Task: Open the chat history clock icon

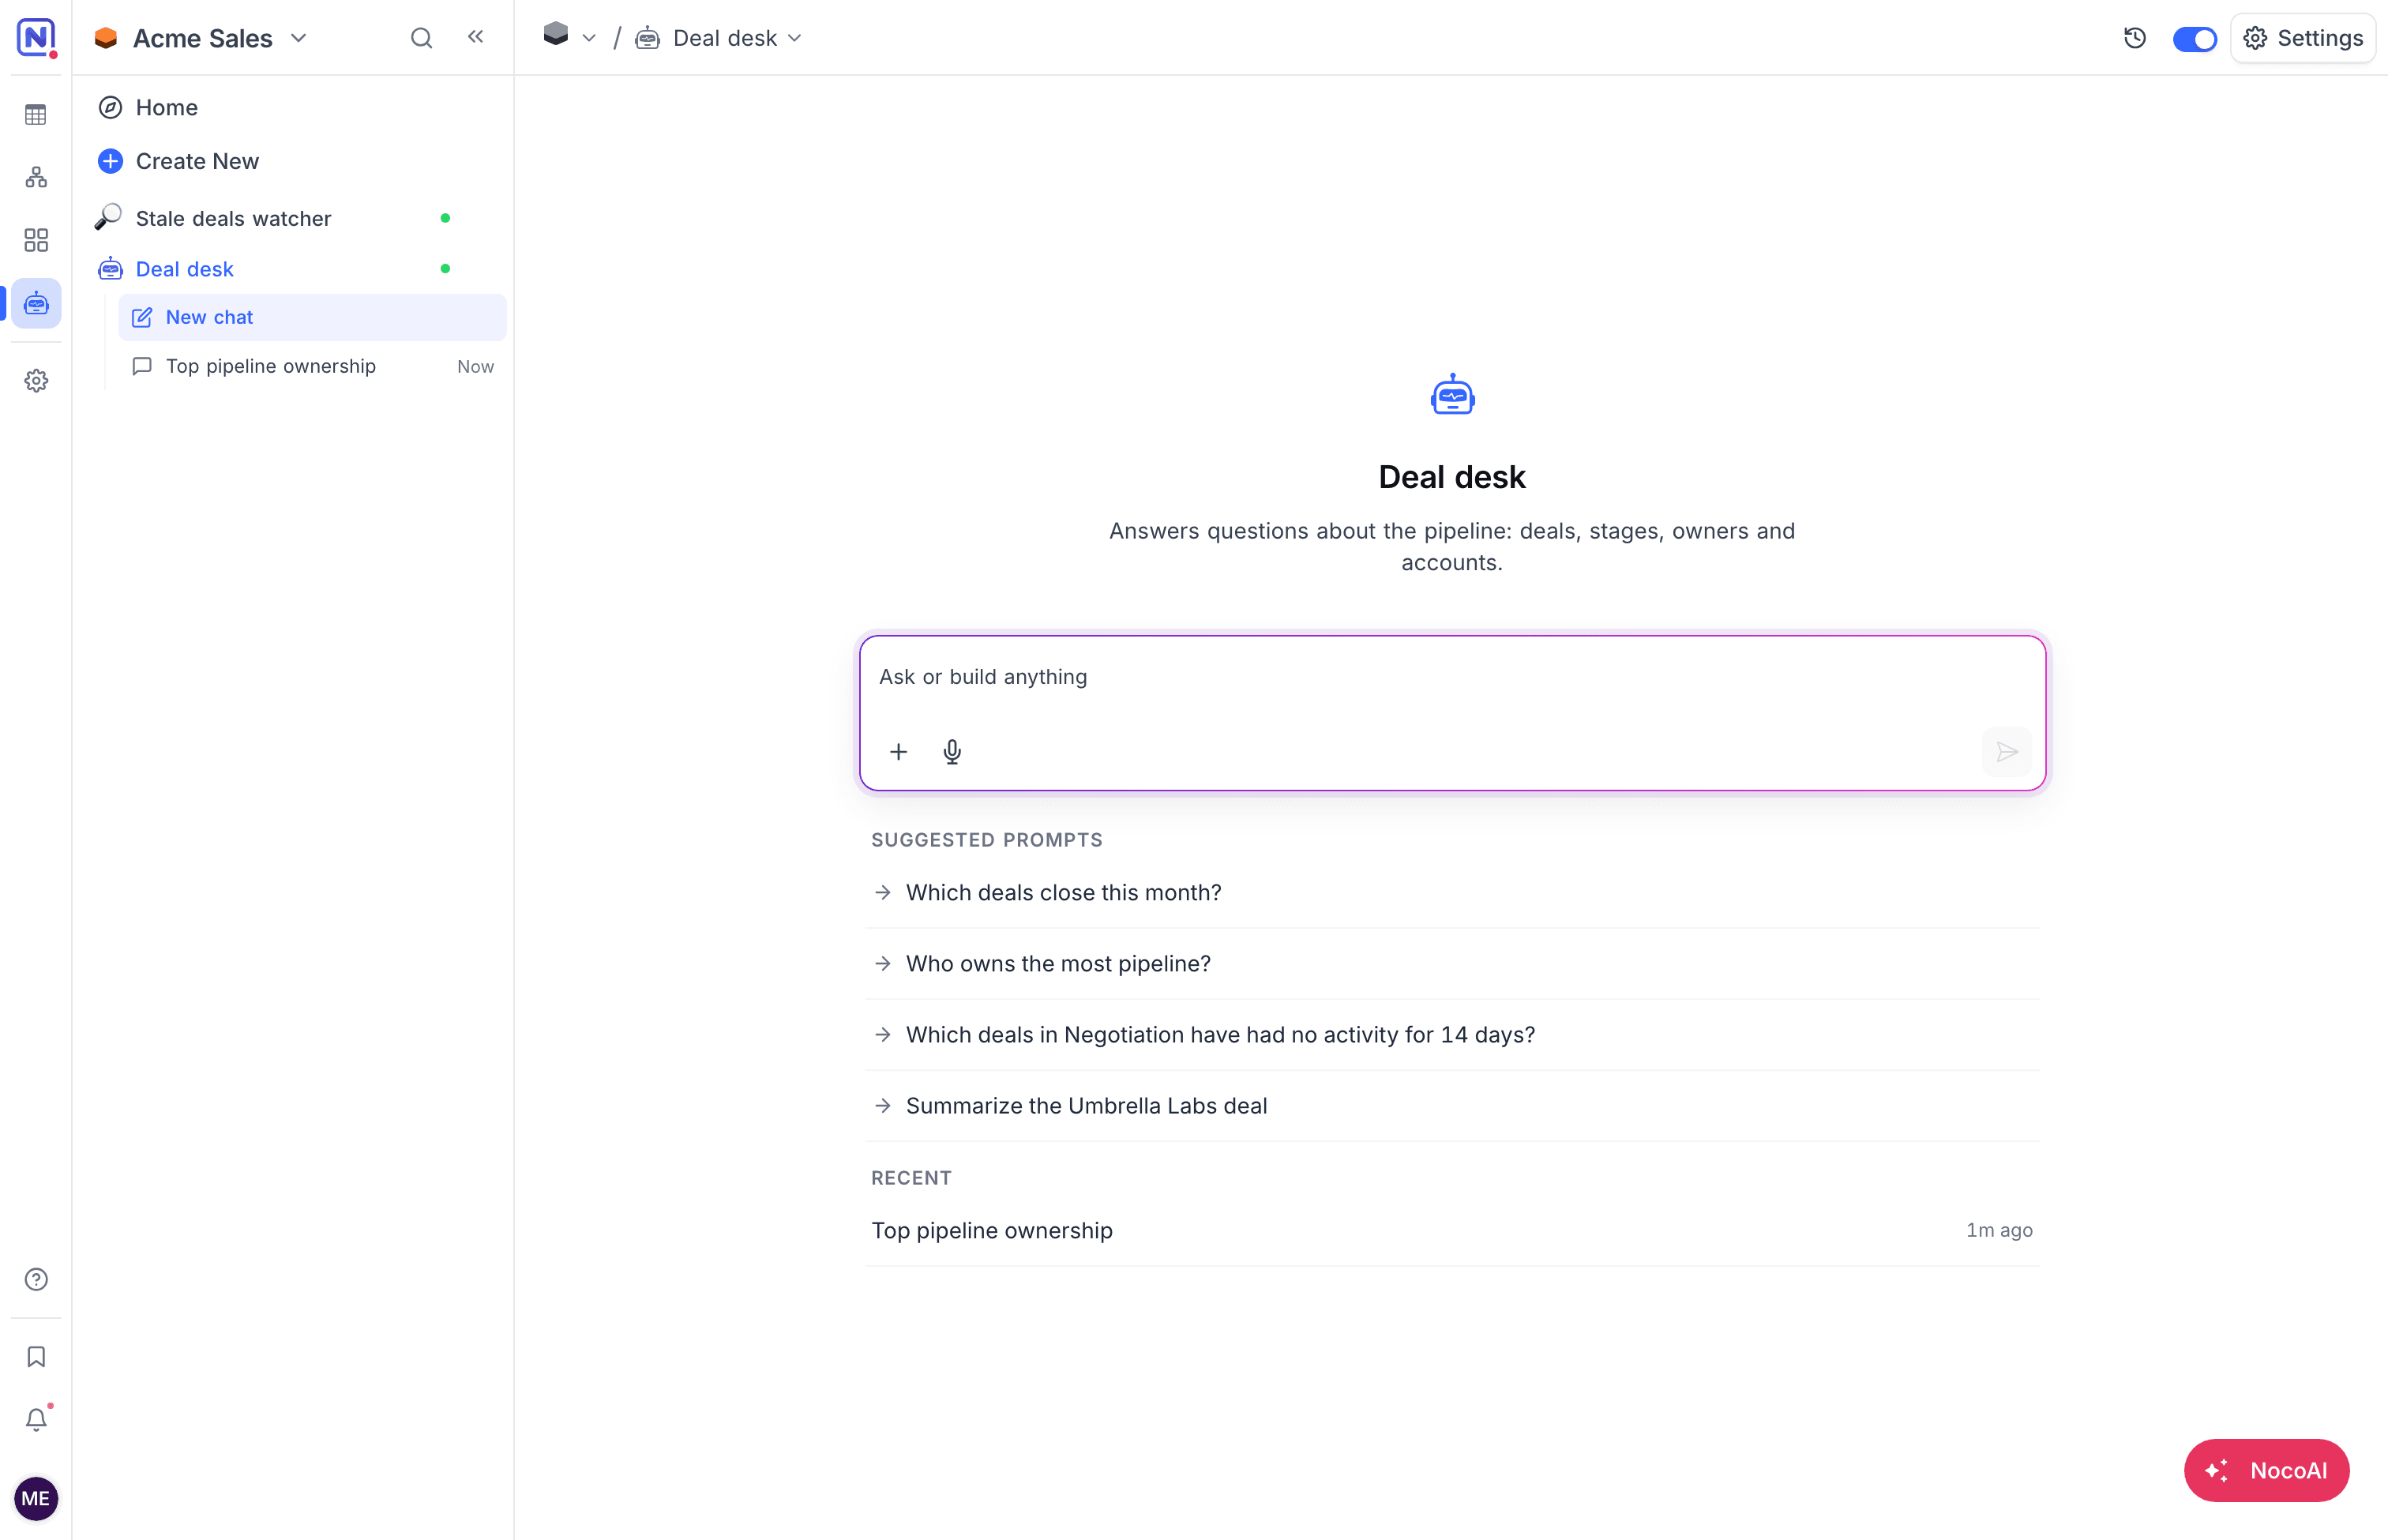Action: tap(2135, 38)
